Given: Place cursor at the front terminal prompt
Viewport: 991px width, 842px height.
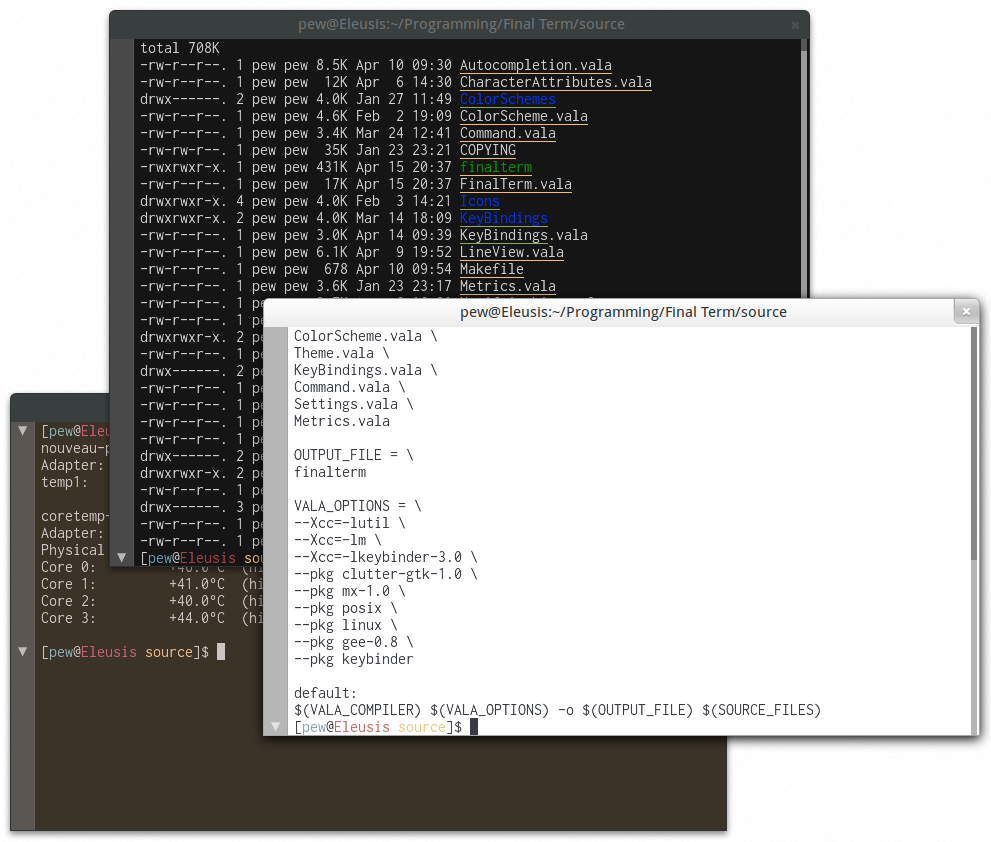Looking at the screenshot, I should (x=474, y=727).
